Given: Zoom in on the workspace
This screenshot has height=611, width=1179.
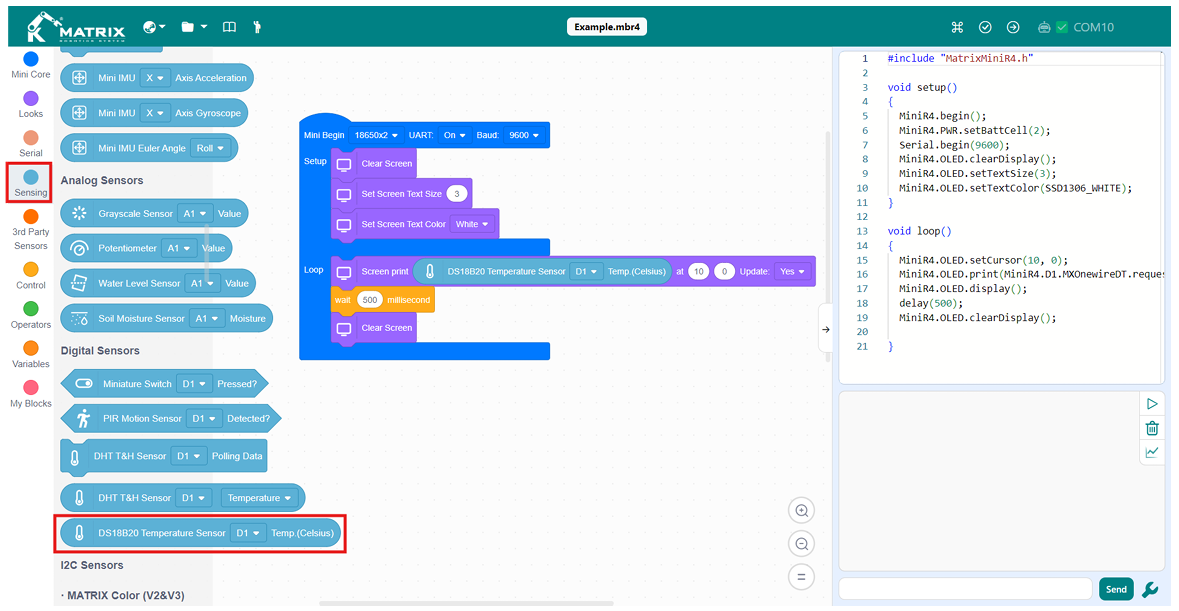Looking at the screenshot, I should (802, 511).
